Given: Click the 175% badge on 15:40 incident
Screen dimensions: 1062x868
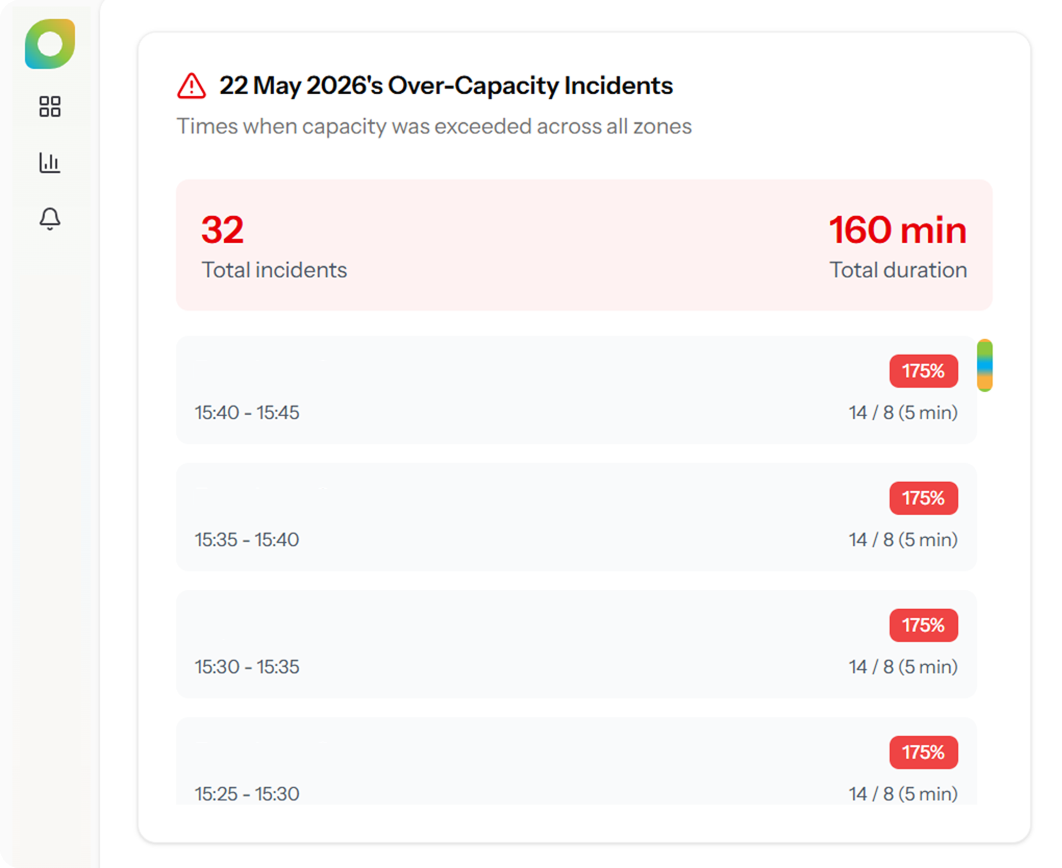Looking at the screenshot, I should [x=923, y=371].
